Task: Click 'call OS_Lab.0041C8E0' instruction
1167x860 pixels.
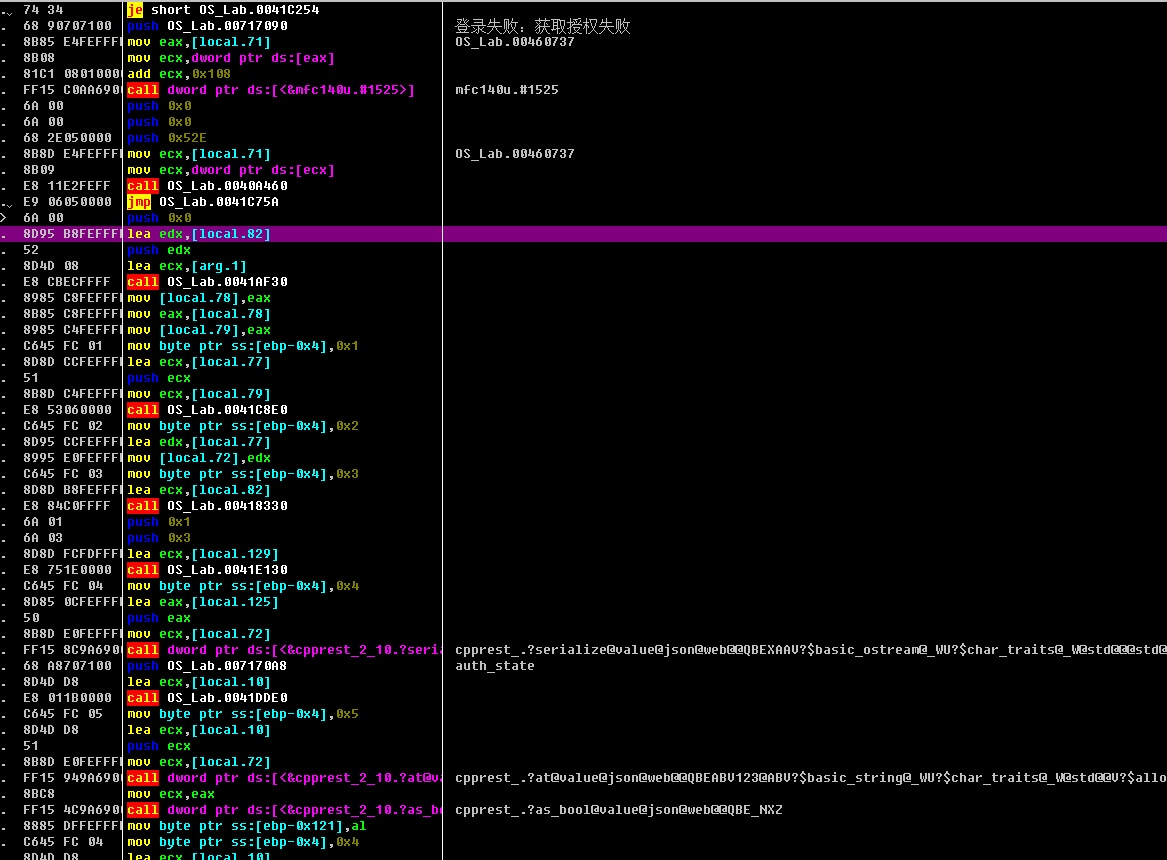Action: click(208, 410)
